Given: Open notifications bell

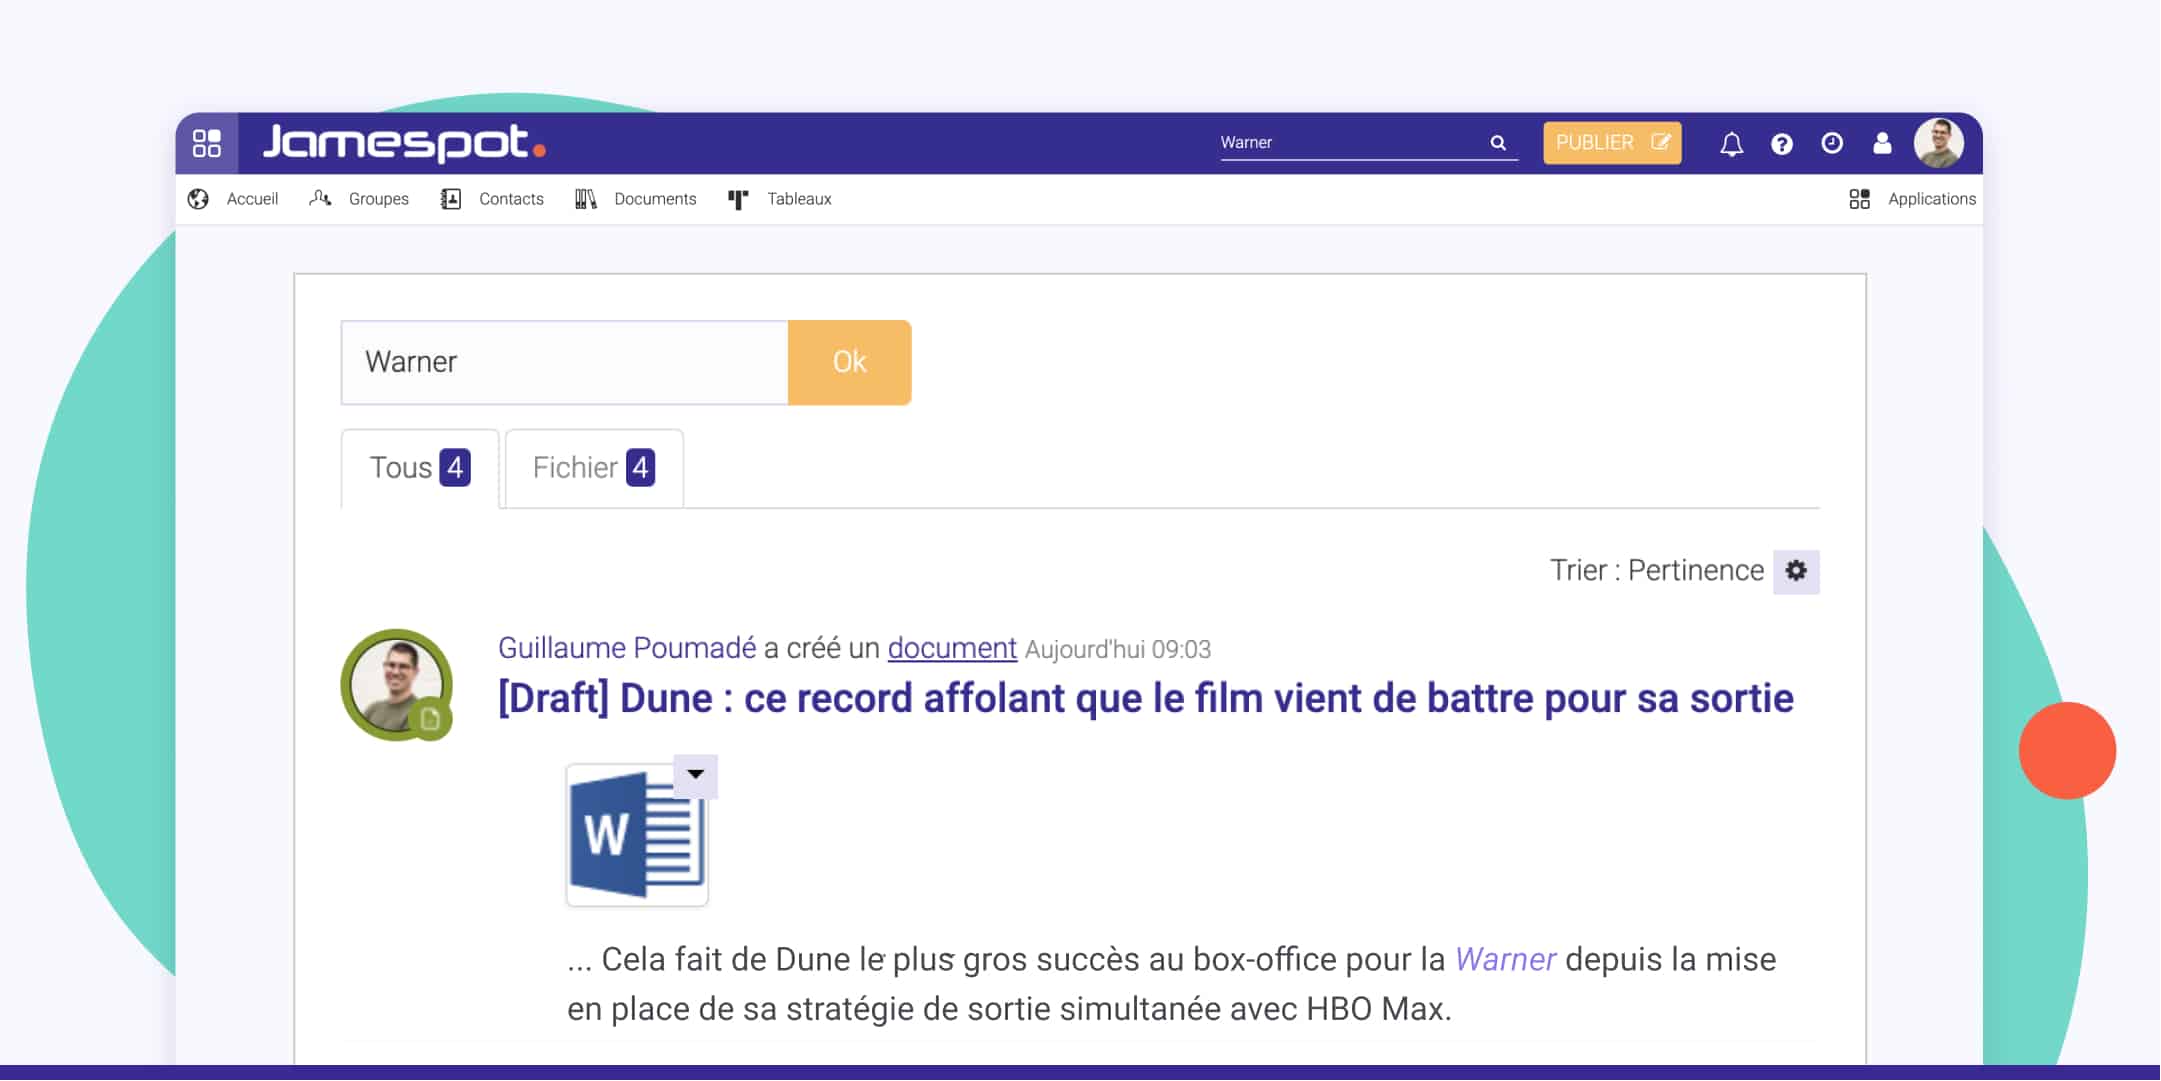Looking at the screenshot, I should point(1731,144).
